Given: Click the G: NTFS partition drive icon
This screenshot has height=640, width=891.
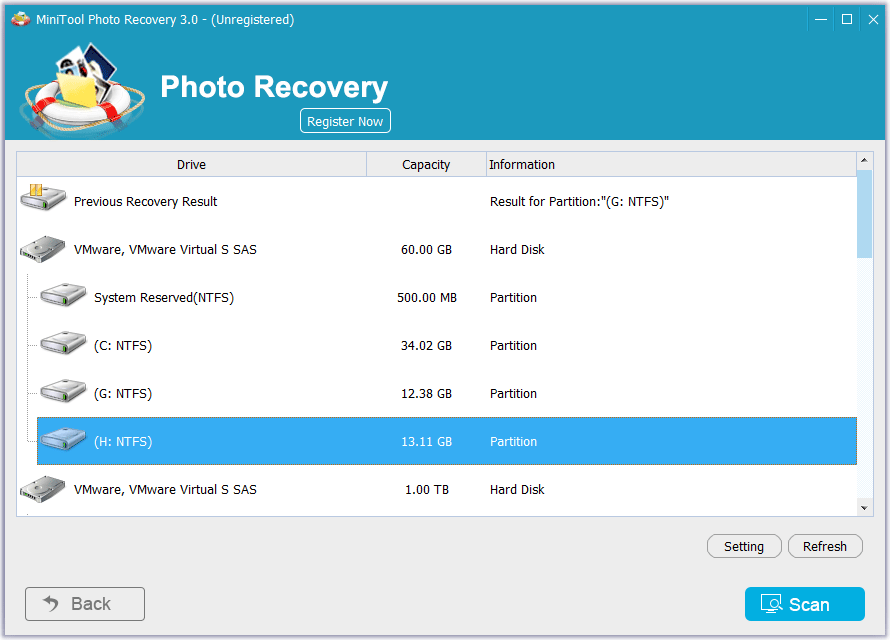Looking at the screenshot, I should tap(63, 390).
